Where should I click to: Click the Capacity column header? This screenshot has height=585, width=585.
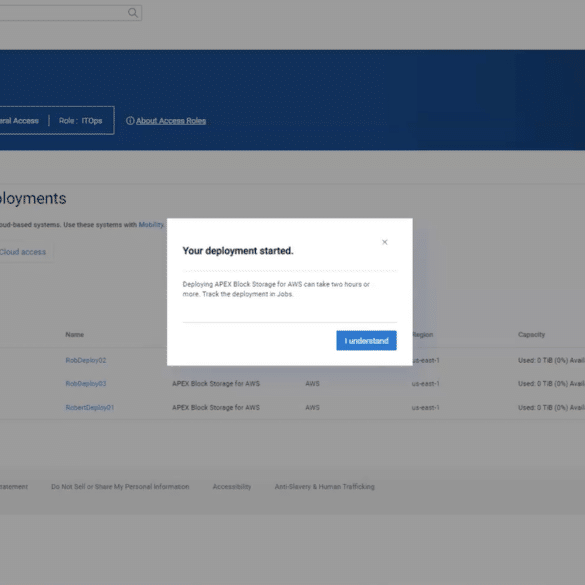pos(531,334)
